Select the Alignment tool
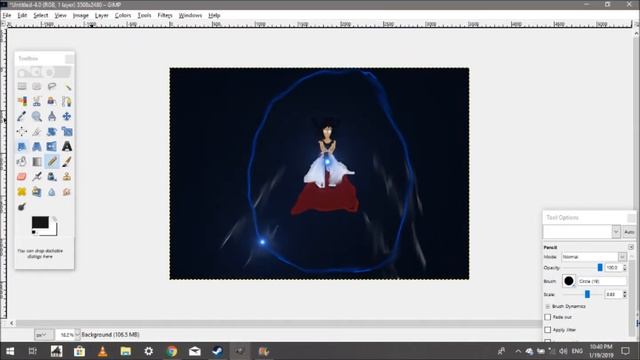The height and width of the screenshot is (360, 640). click(22, 131)
